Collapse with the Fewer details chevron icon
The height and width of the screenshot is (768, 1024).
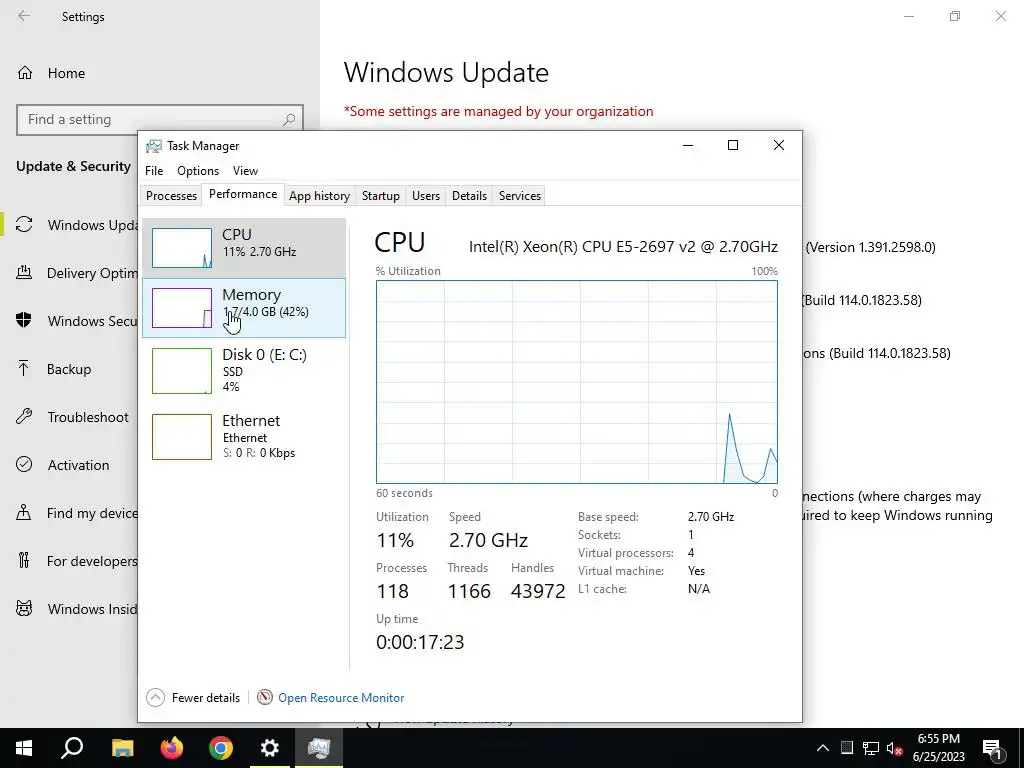(x=155, y=697)
